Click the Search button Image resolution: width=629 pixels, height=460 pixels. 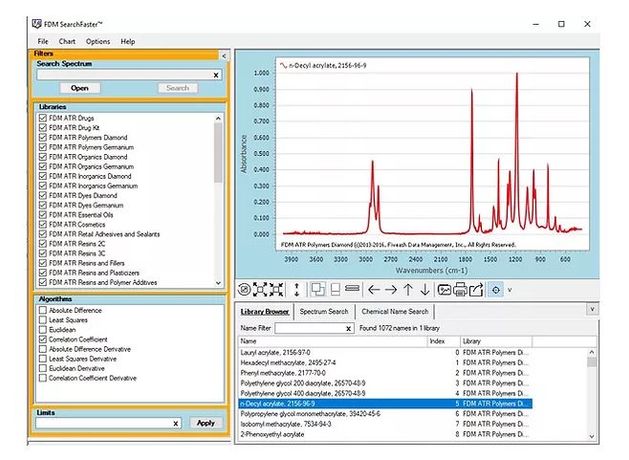(178, 88)
